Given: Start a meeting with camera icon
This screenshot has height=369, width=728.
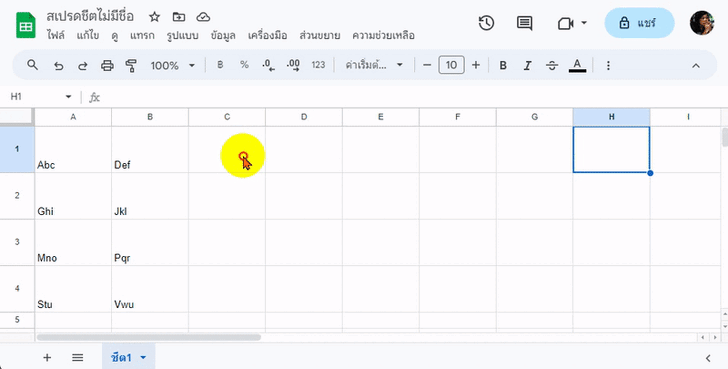Looking at the screenshot, I should [566, 23].
